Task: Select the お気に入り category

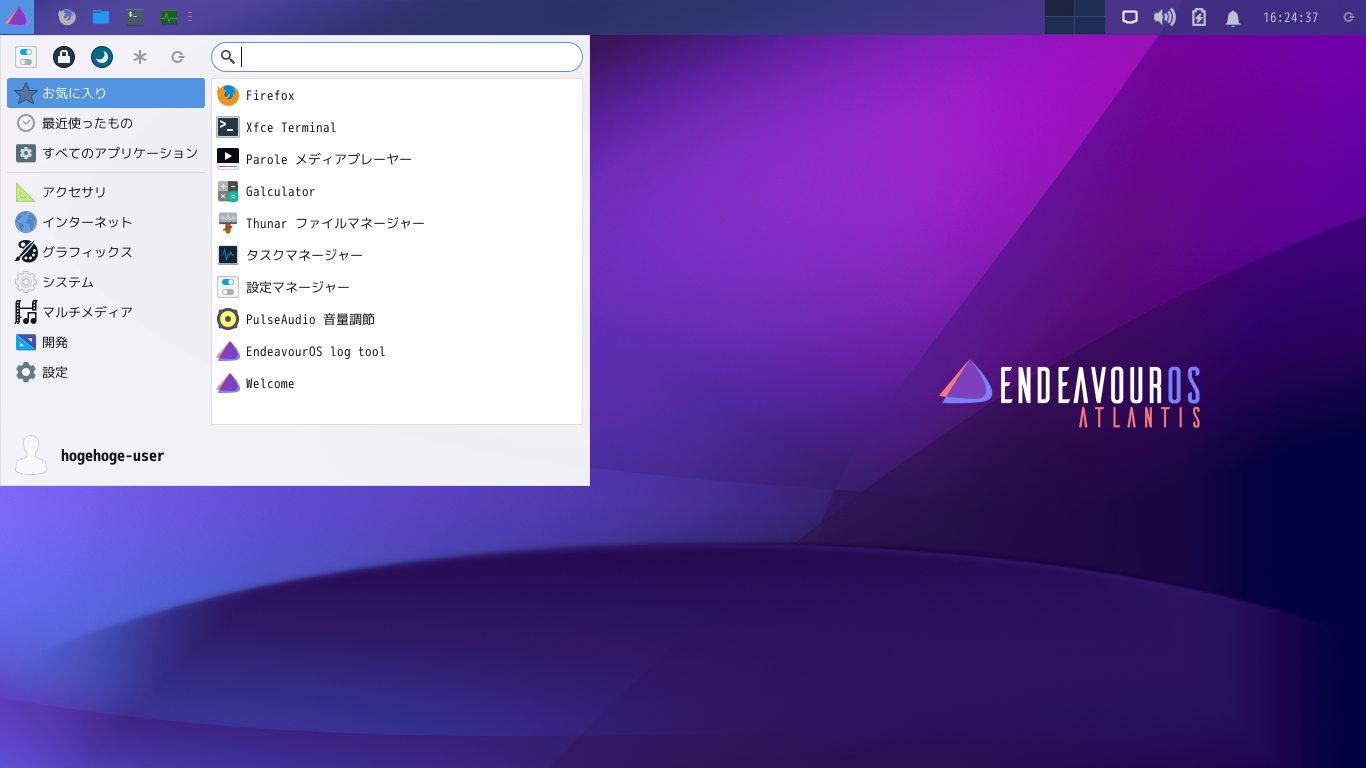Action: click(x=106, y=93)
